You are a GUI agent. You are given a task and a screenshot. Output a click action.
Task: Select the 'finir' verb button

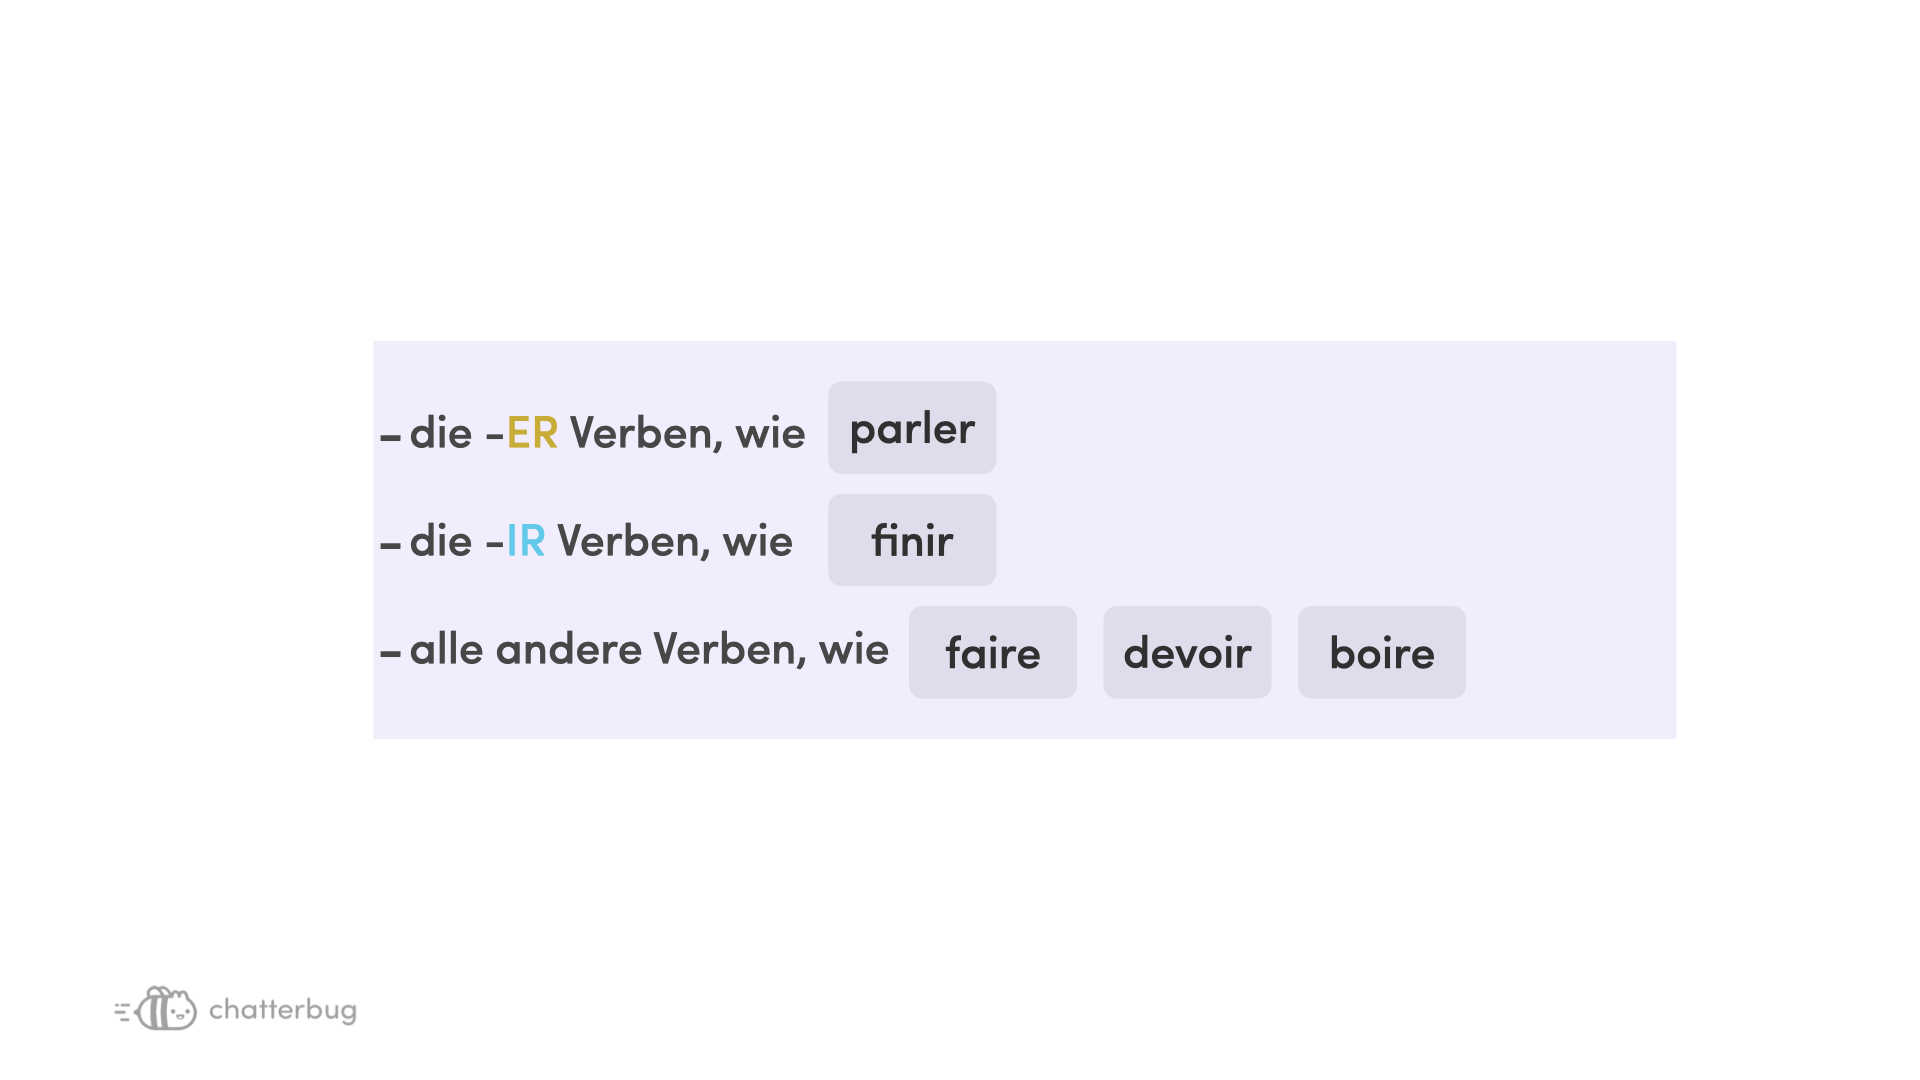click(x=911, y=540)
